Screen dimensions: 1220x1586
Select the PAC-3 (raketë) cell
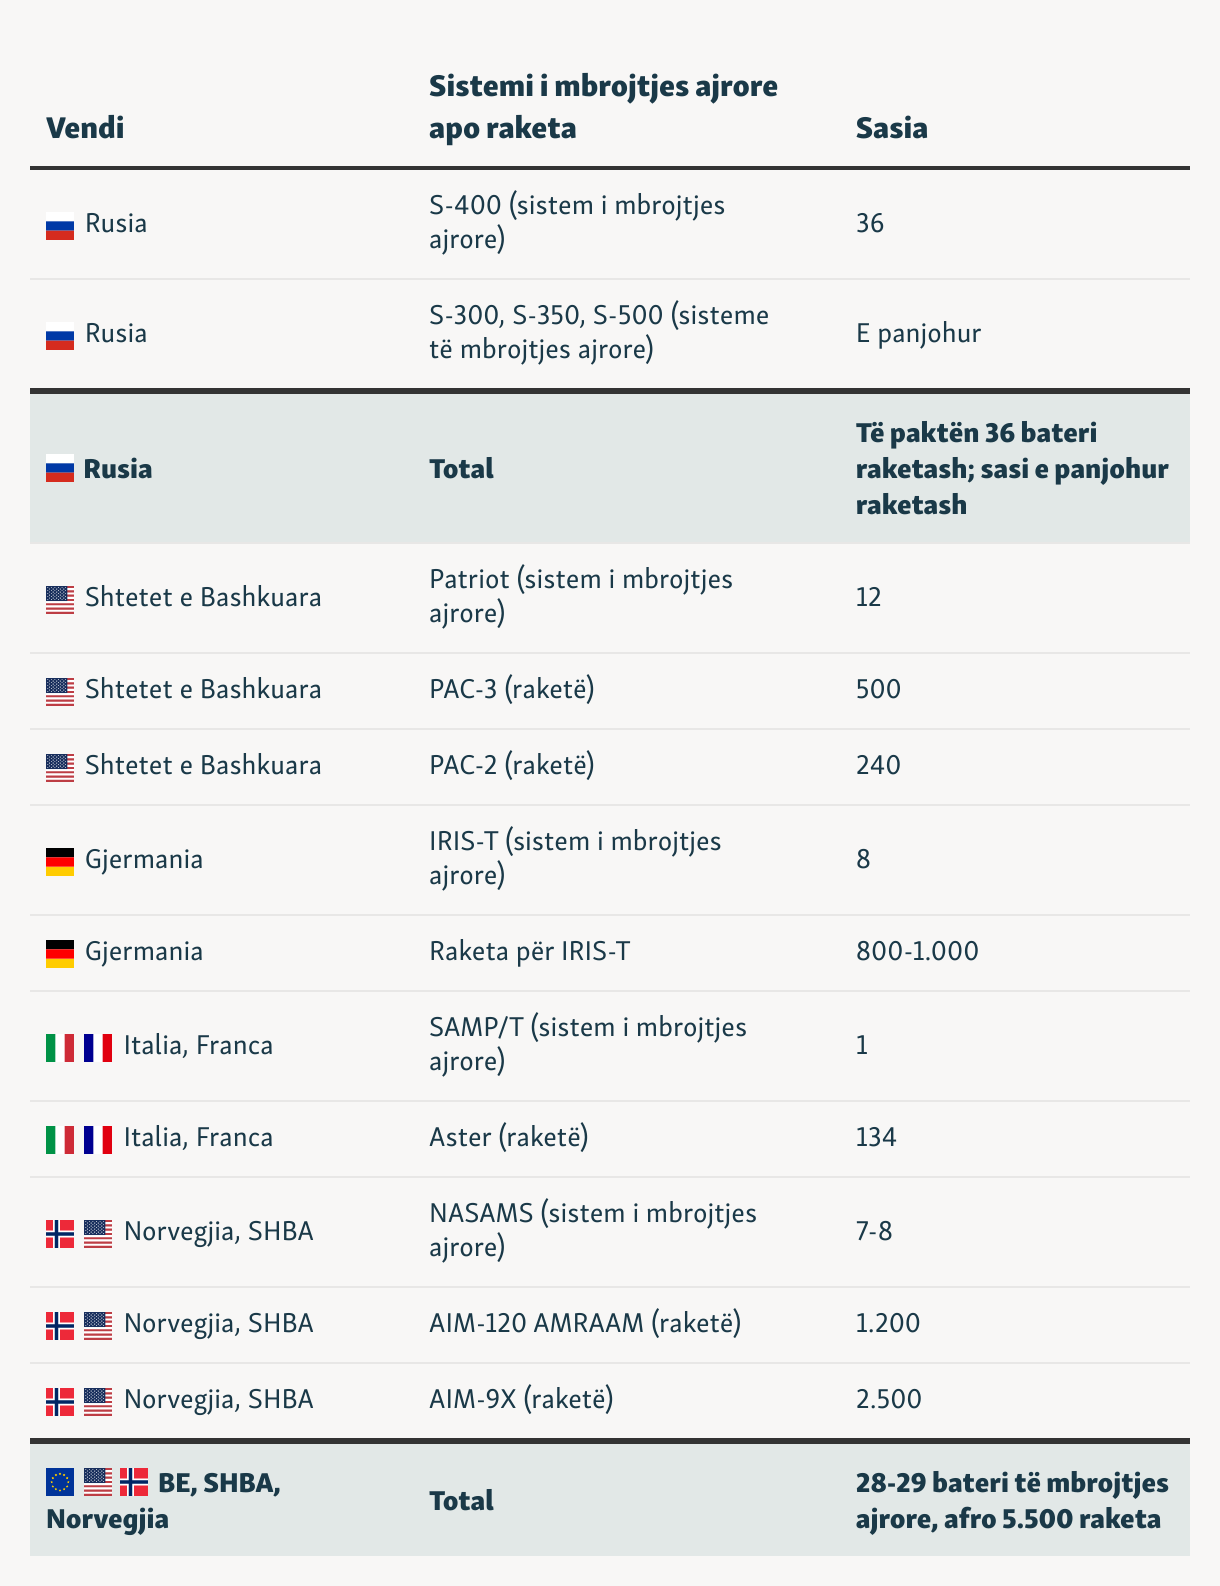[512, 689]
